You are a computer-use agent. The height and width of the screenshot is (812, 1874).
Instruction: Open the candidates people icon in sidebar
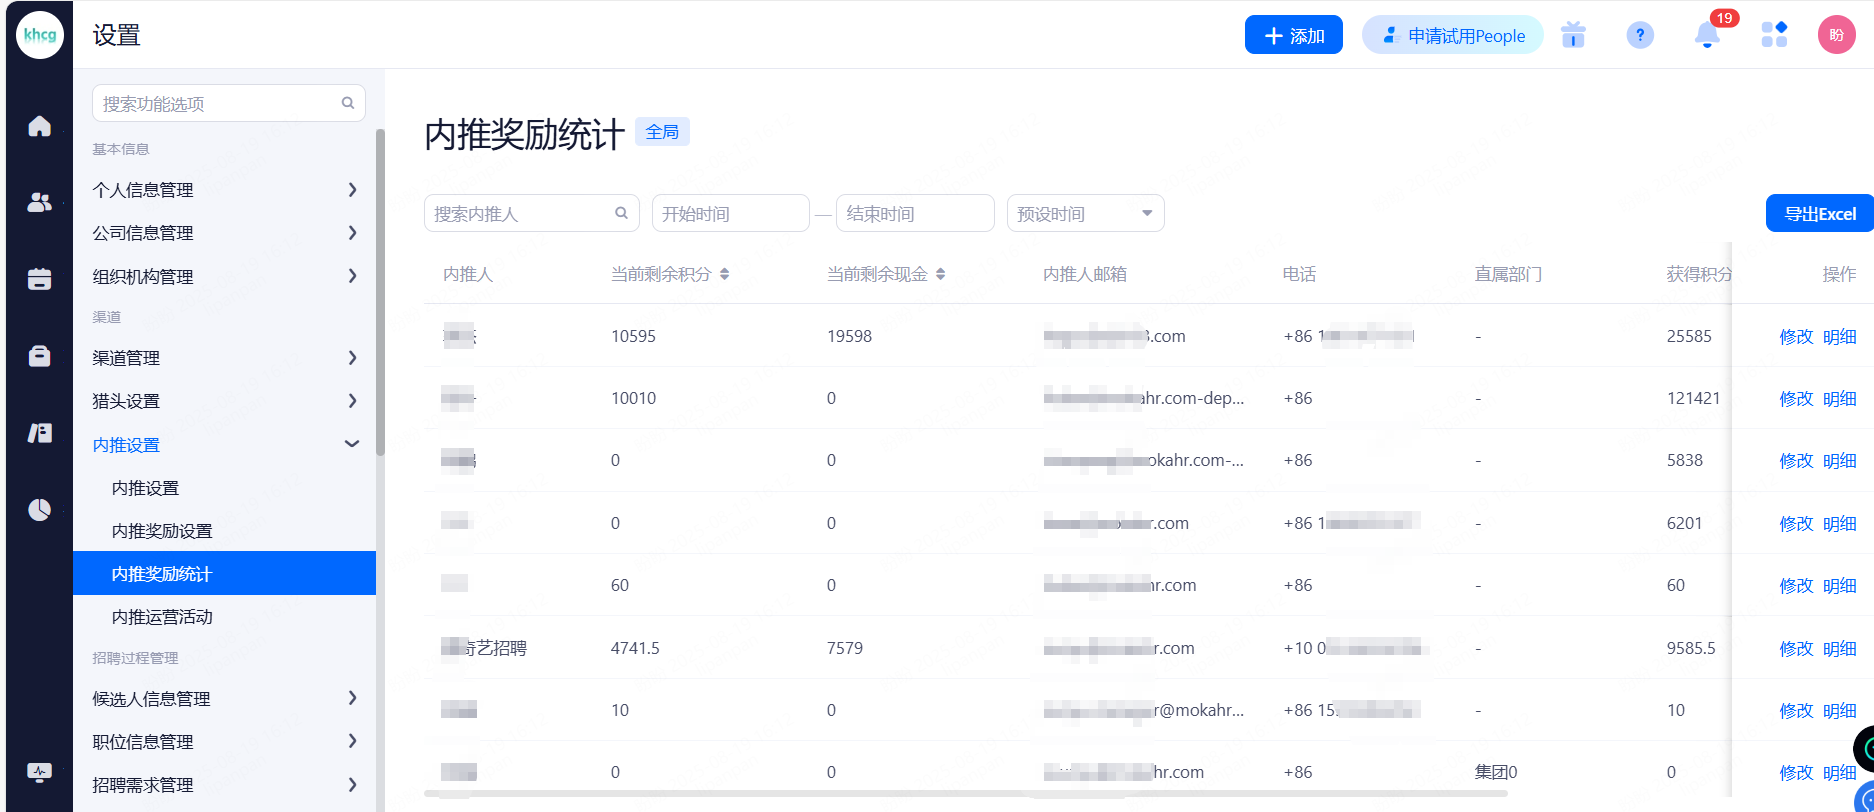tap(39, 203)
